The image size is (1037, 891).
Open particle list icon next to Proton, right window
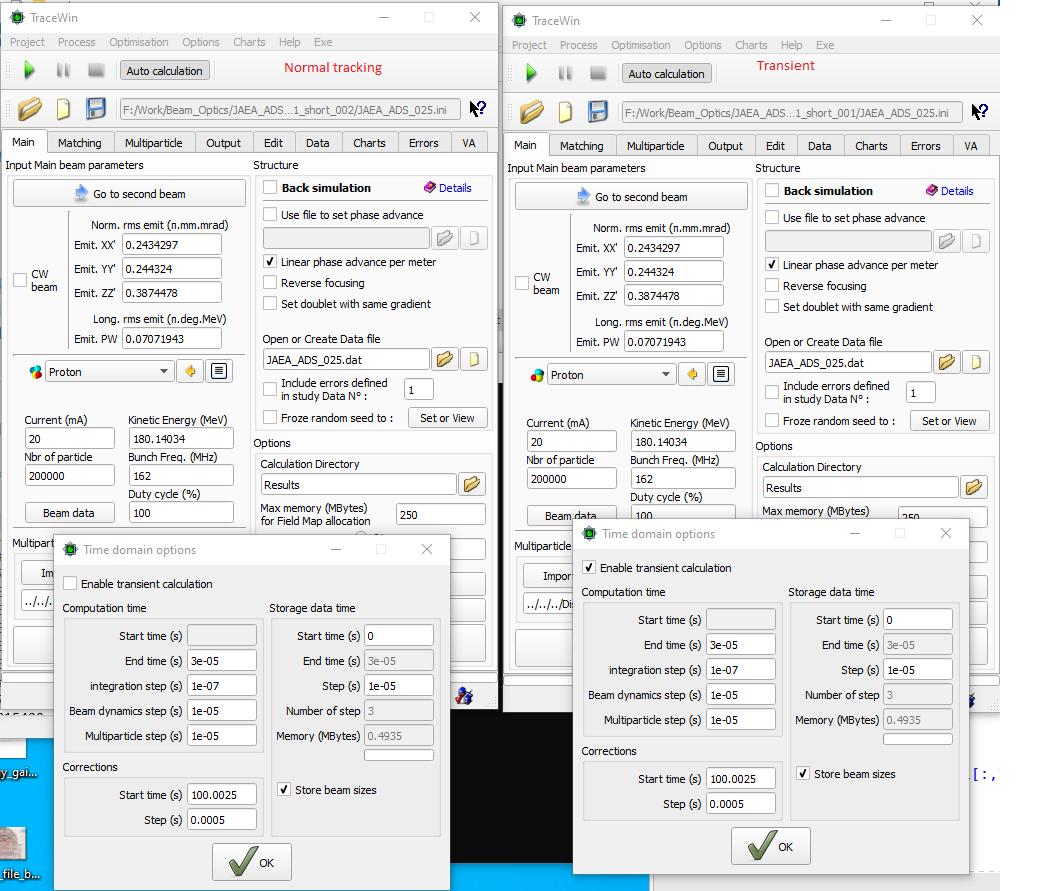click(x=721, y=374)
